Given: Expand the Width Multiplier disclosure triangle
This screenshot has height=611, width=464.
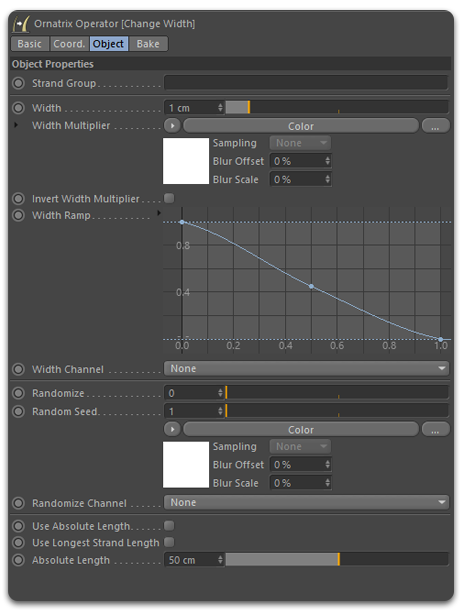Looking at the screenshot, I should (x=16, y=125).
